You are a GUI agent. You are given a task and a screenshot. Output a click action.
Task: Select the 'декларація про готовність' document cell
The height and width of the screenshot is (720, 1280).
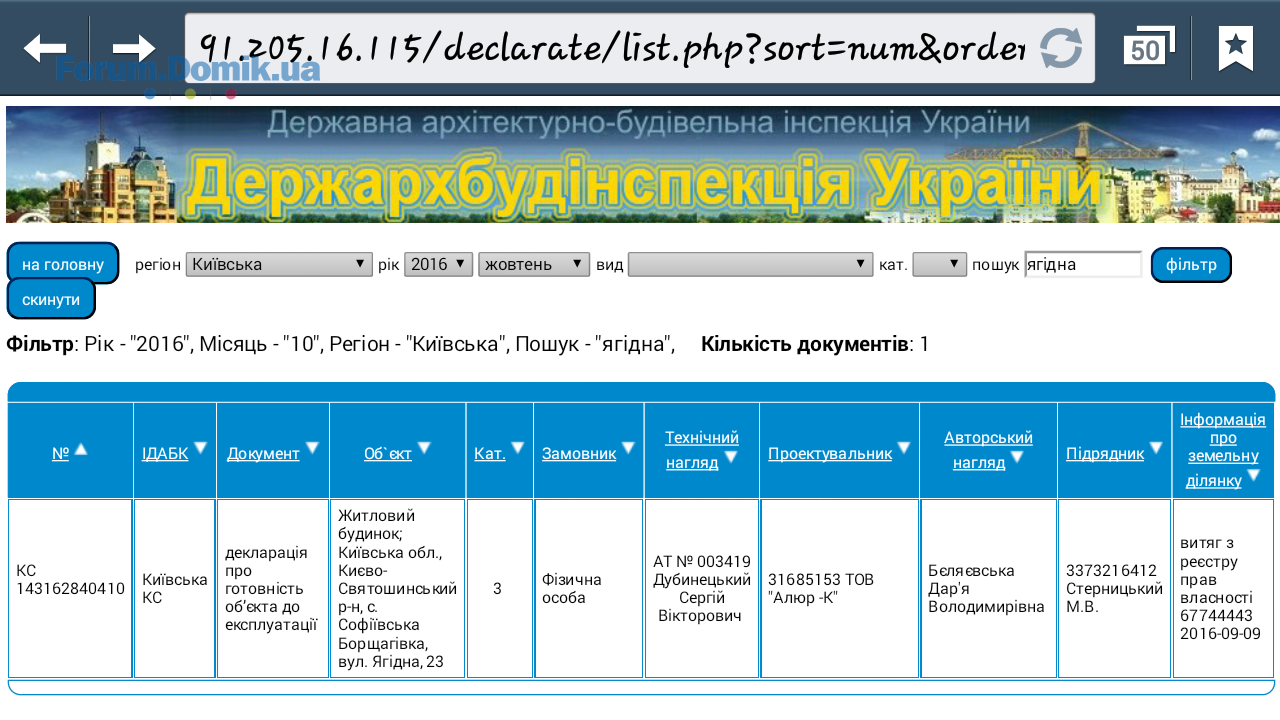[x=273, y=589]
